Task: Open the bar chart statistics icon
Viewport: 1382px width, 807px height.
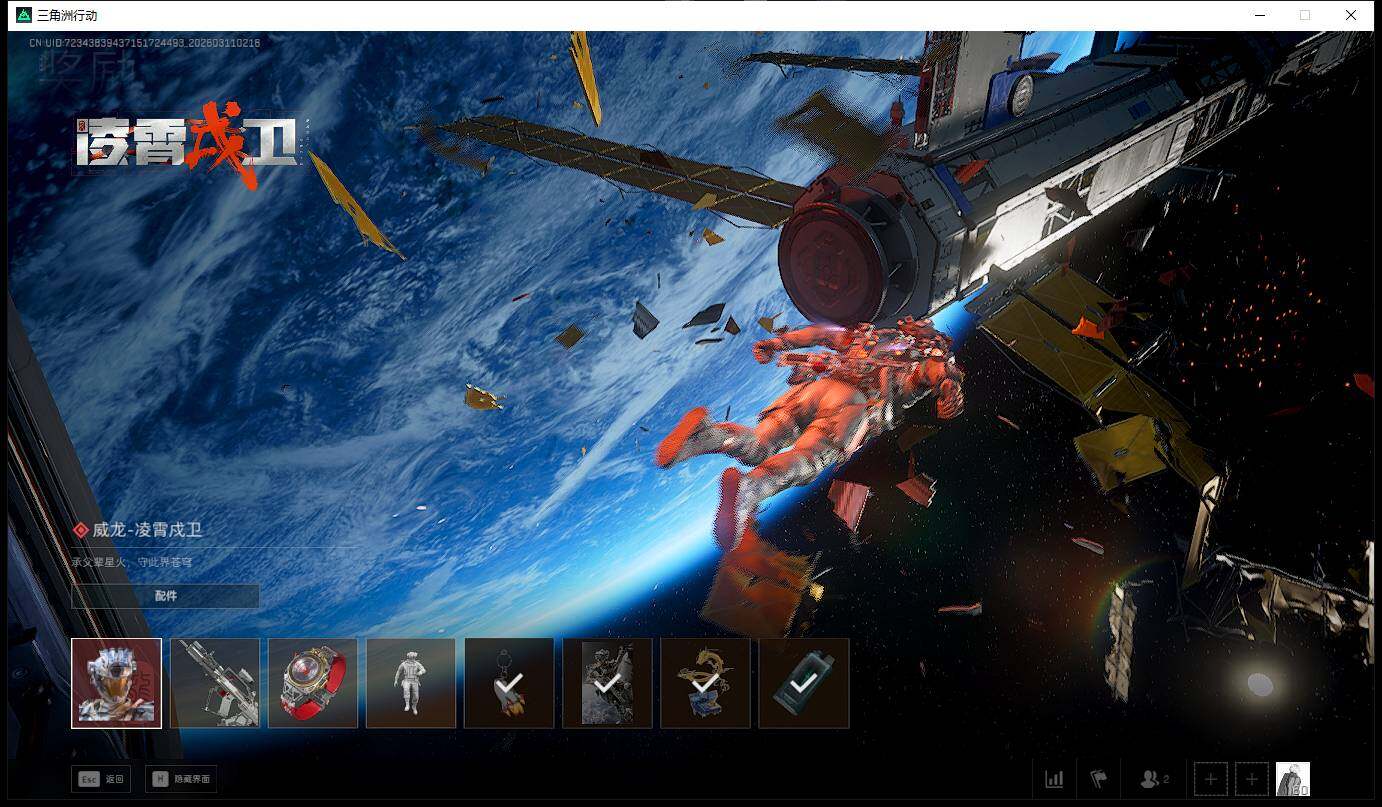Action: pyautogui.click(x=1054, y=779)
